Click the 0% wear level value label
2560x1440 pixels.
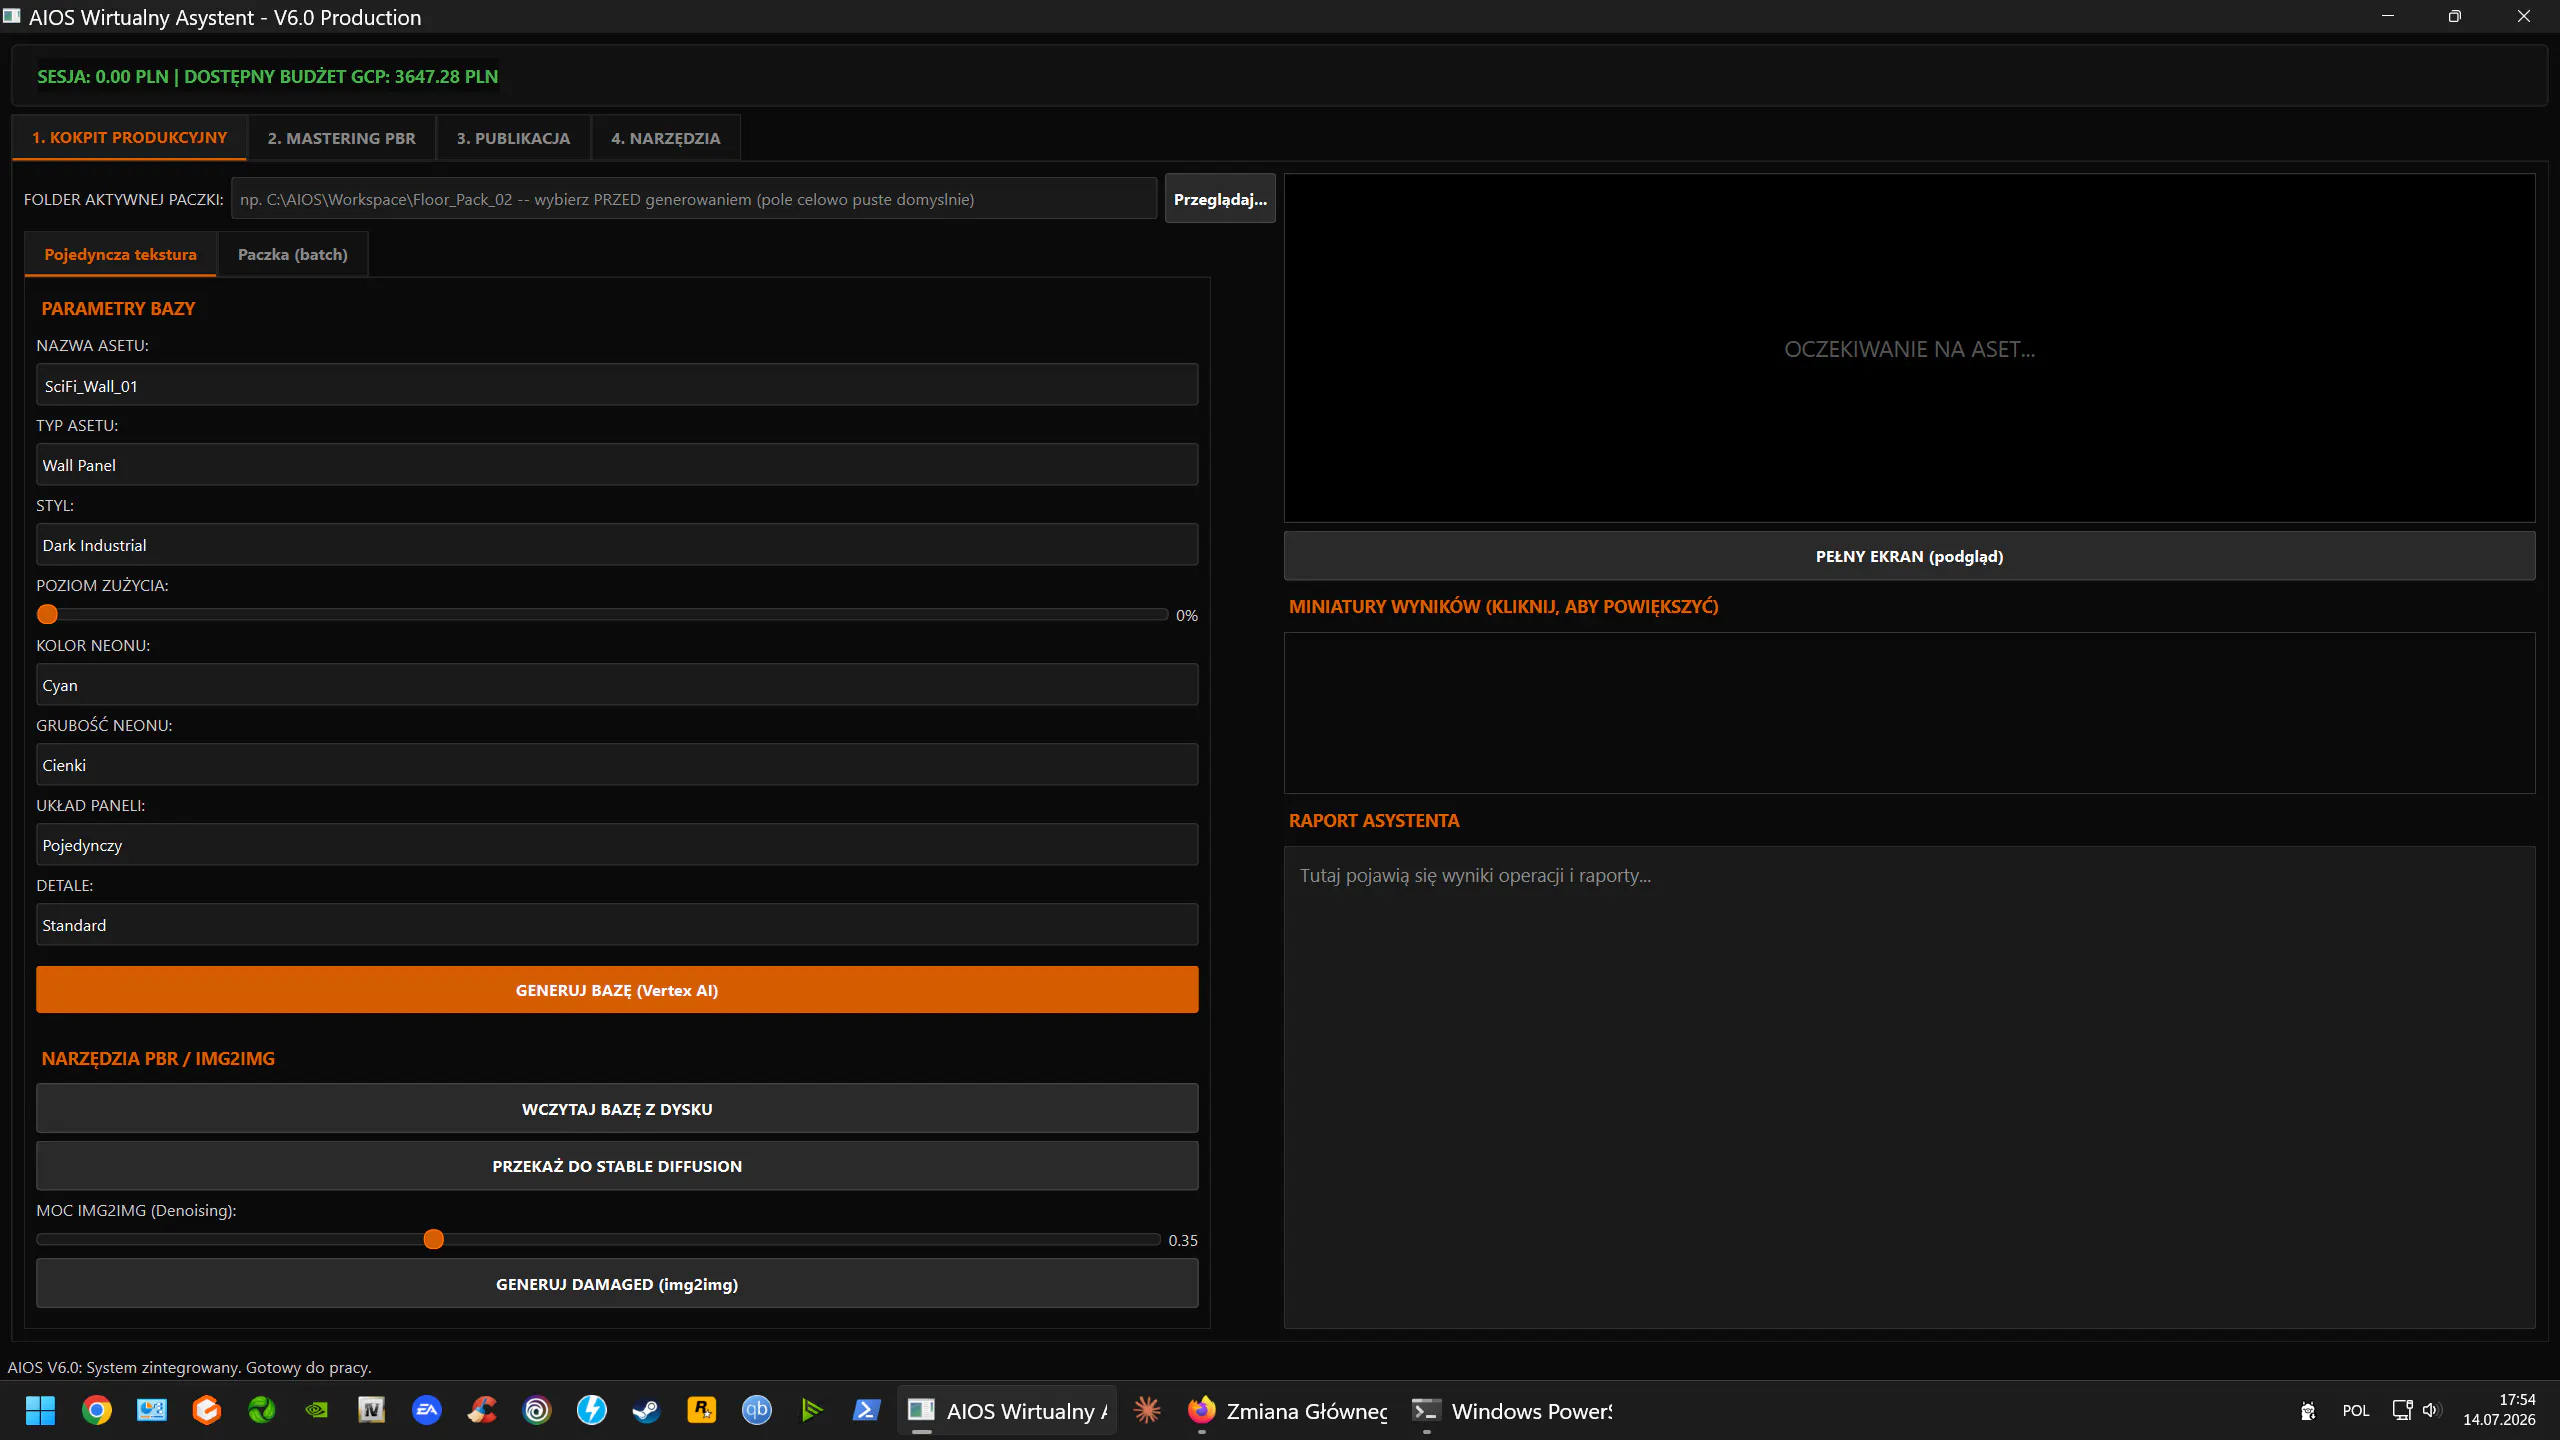(1187, 615)
